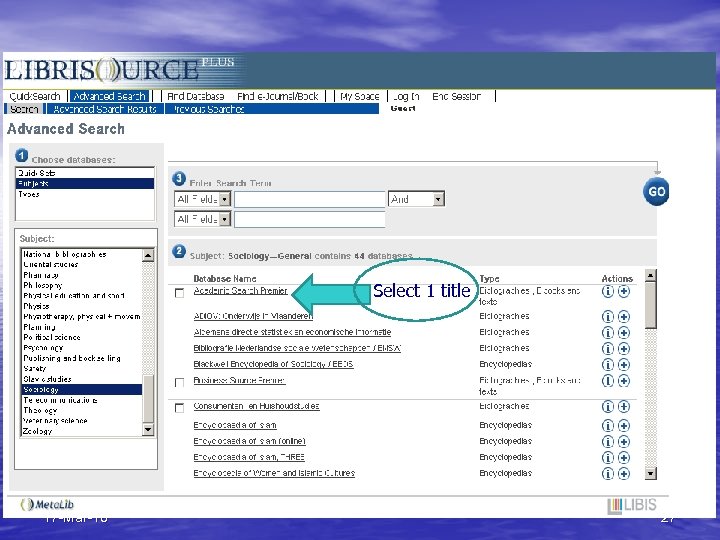Select Zoology in the Subject list
This screenshot has width=720, height=540.
pos(82,431)
